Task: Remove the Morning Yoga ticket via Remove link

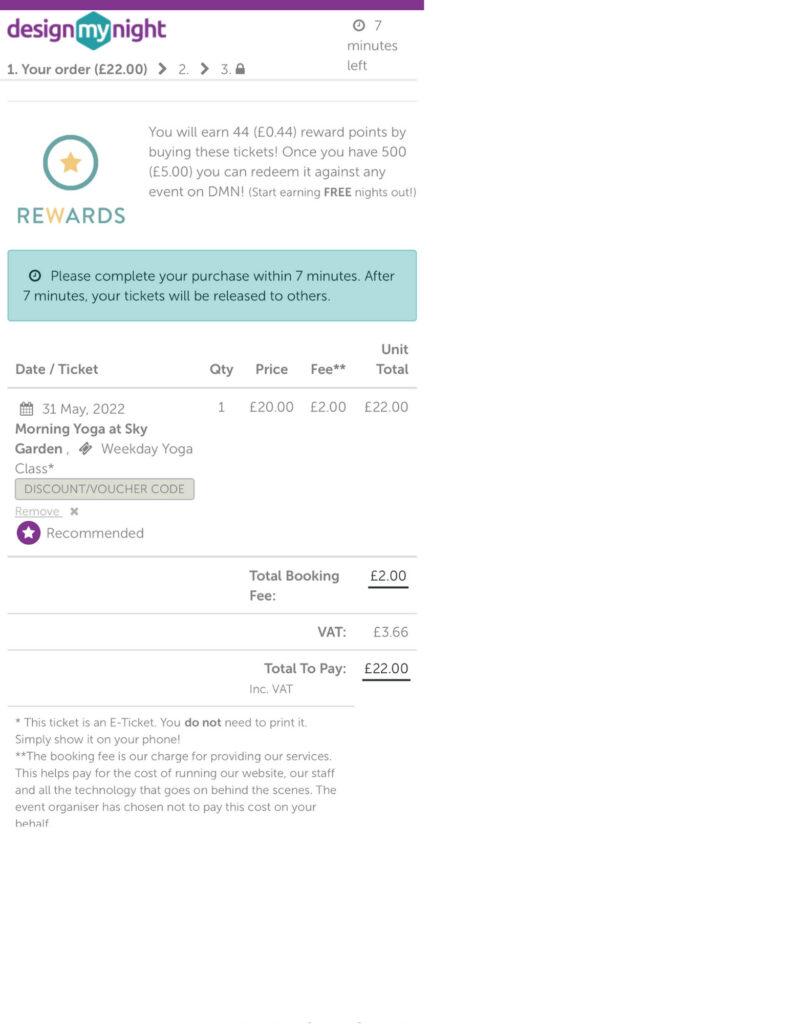Action: point(37,511)
